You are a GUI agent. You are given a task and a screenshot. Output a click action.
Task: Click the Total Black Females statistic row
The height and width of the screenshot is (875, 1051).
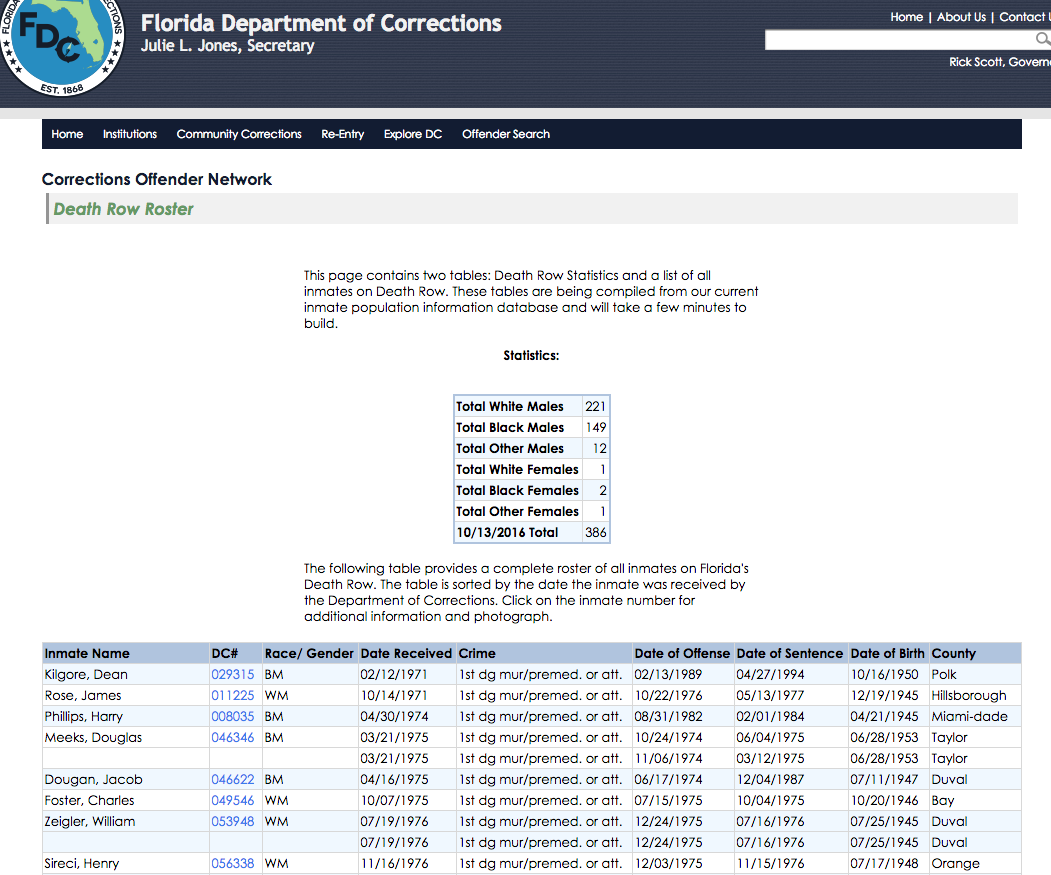coord(532,490)
